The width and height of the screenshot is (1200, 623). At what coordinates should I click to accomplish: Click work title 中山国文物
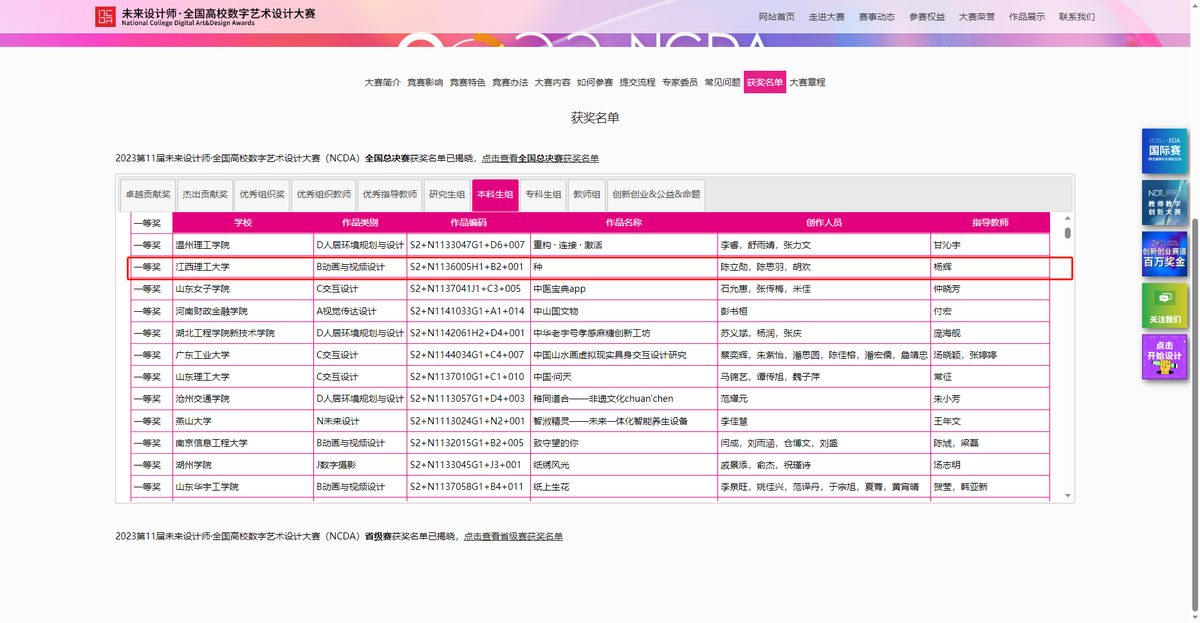pos(555,311)
